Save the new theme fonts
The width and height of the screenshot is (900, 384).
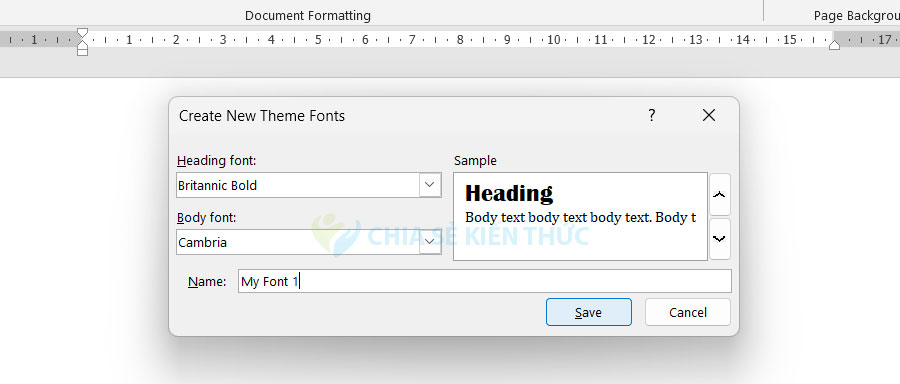click(x=588, y=312)
